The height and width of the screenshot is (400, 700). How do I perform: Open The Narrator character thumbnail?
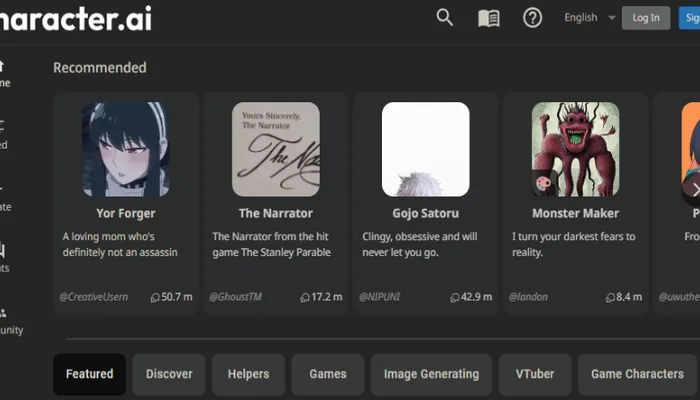pyautogui.click(x=276, y=149)
